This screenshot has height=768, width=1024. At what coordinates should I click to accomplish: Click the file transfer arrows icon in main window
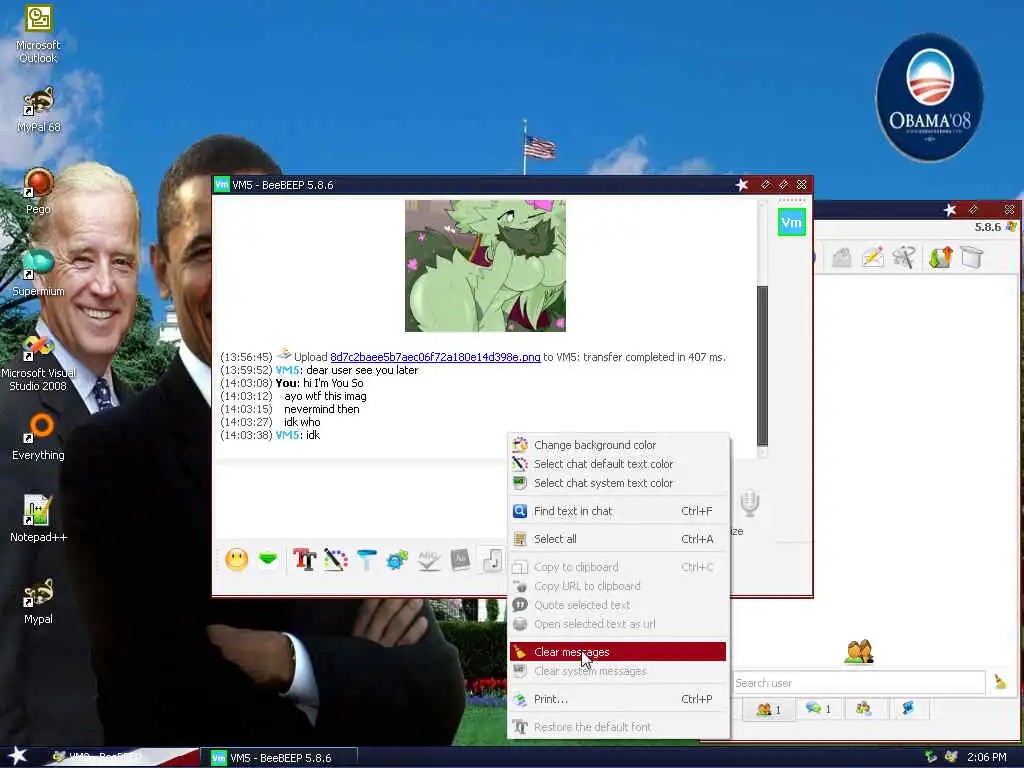(x=940, y=257)
